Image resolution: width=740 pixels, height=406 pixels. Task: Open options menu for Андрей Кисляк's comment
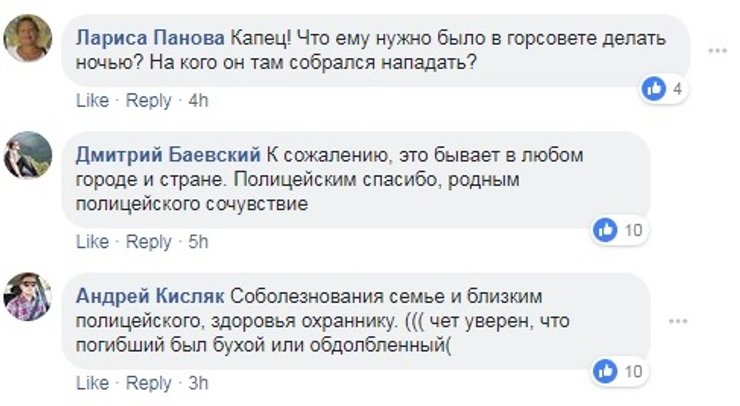pos(679,321)
